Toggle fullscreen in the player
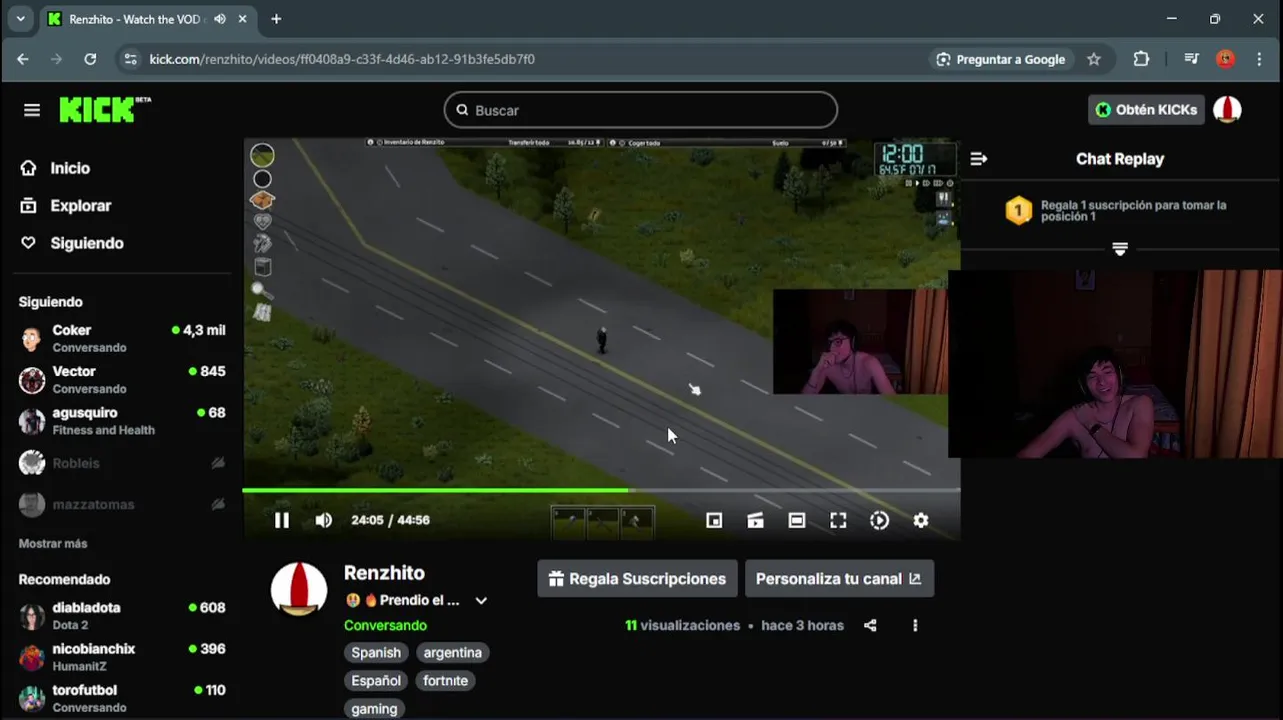This screenshot has width=1283, height=720. tap(838, 520)
